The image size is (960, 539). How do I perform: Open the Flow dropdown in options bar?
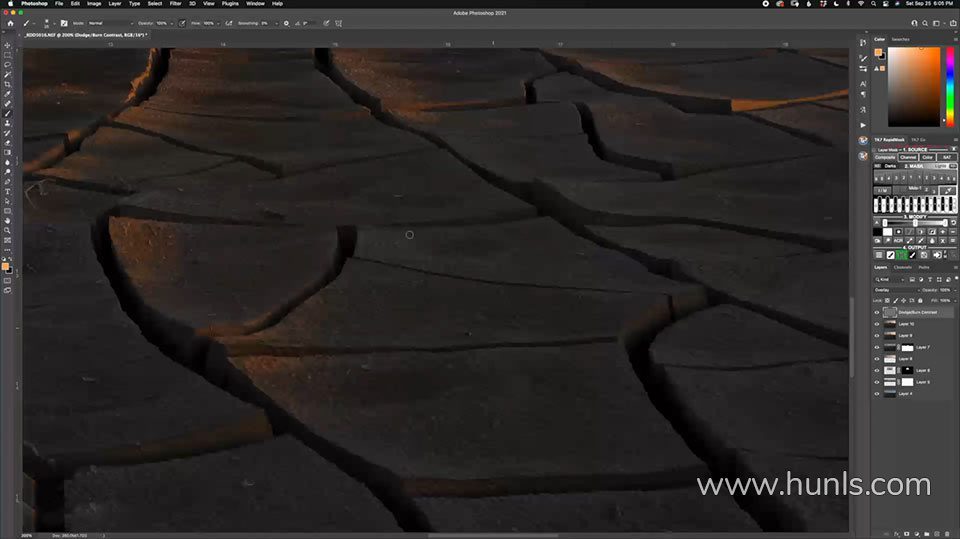218,23
